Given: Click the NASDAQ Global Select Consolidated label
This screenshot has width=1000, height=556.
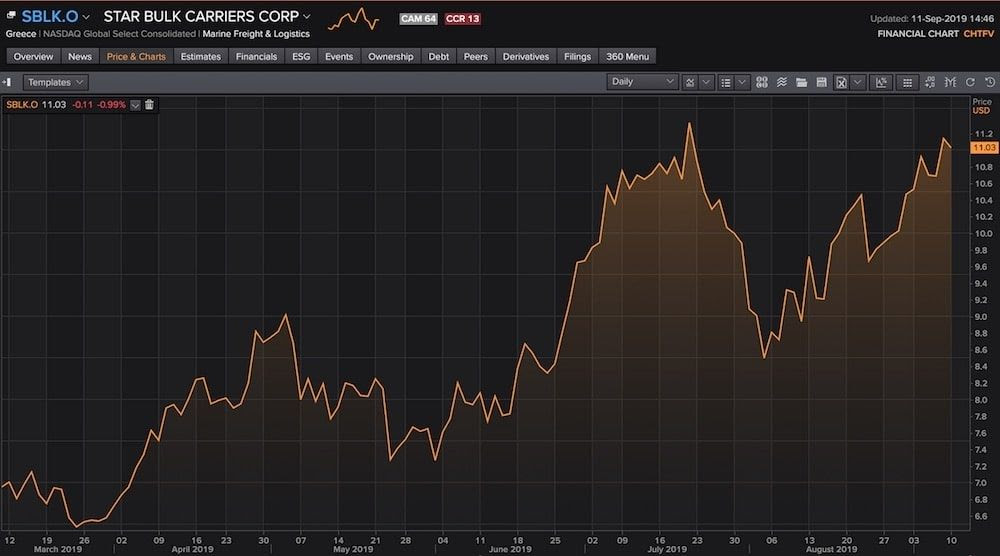Looking at the screenshot, I should click(x=119, y=34).
